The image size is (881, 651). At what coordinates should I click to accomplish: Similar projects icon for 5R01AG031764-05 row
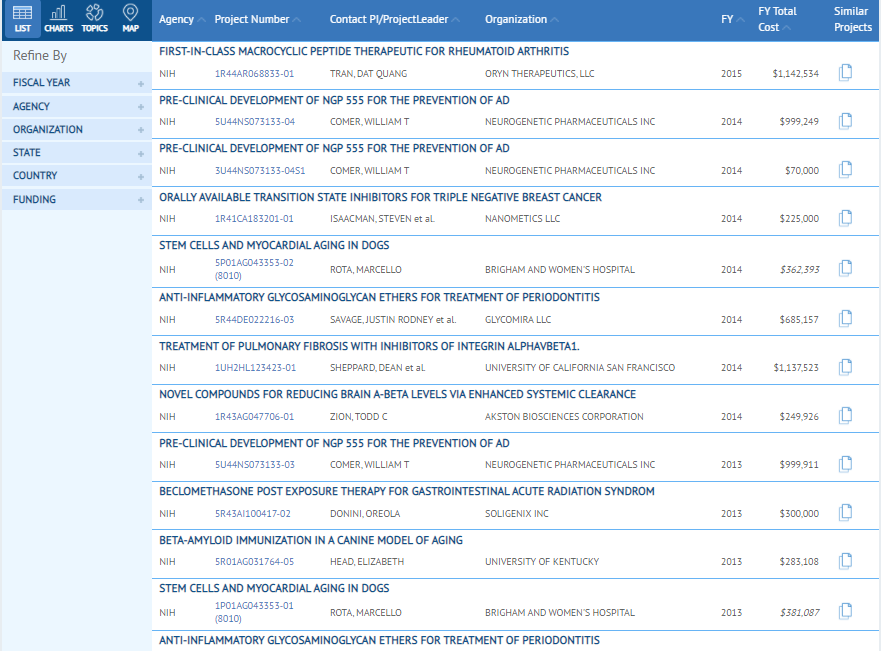coord(845,561)
